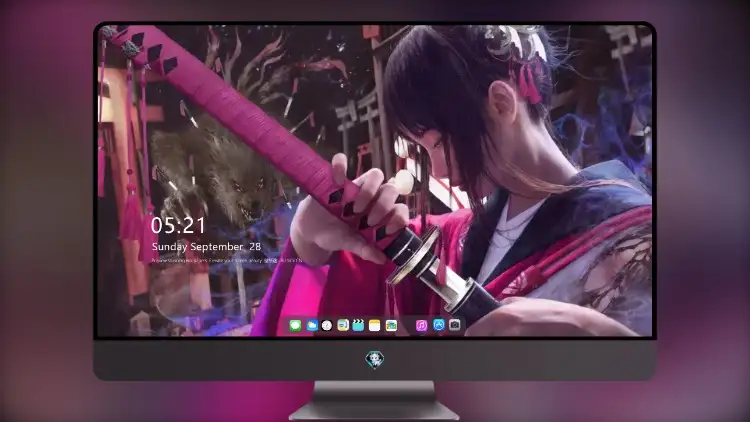
Task: Open the Weather app in the dock
Action: [x=311, y=326]
